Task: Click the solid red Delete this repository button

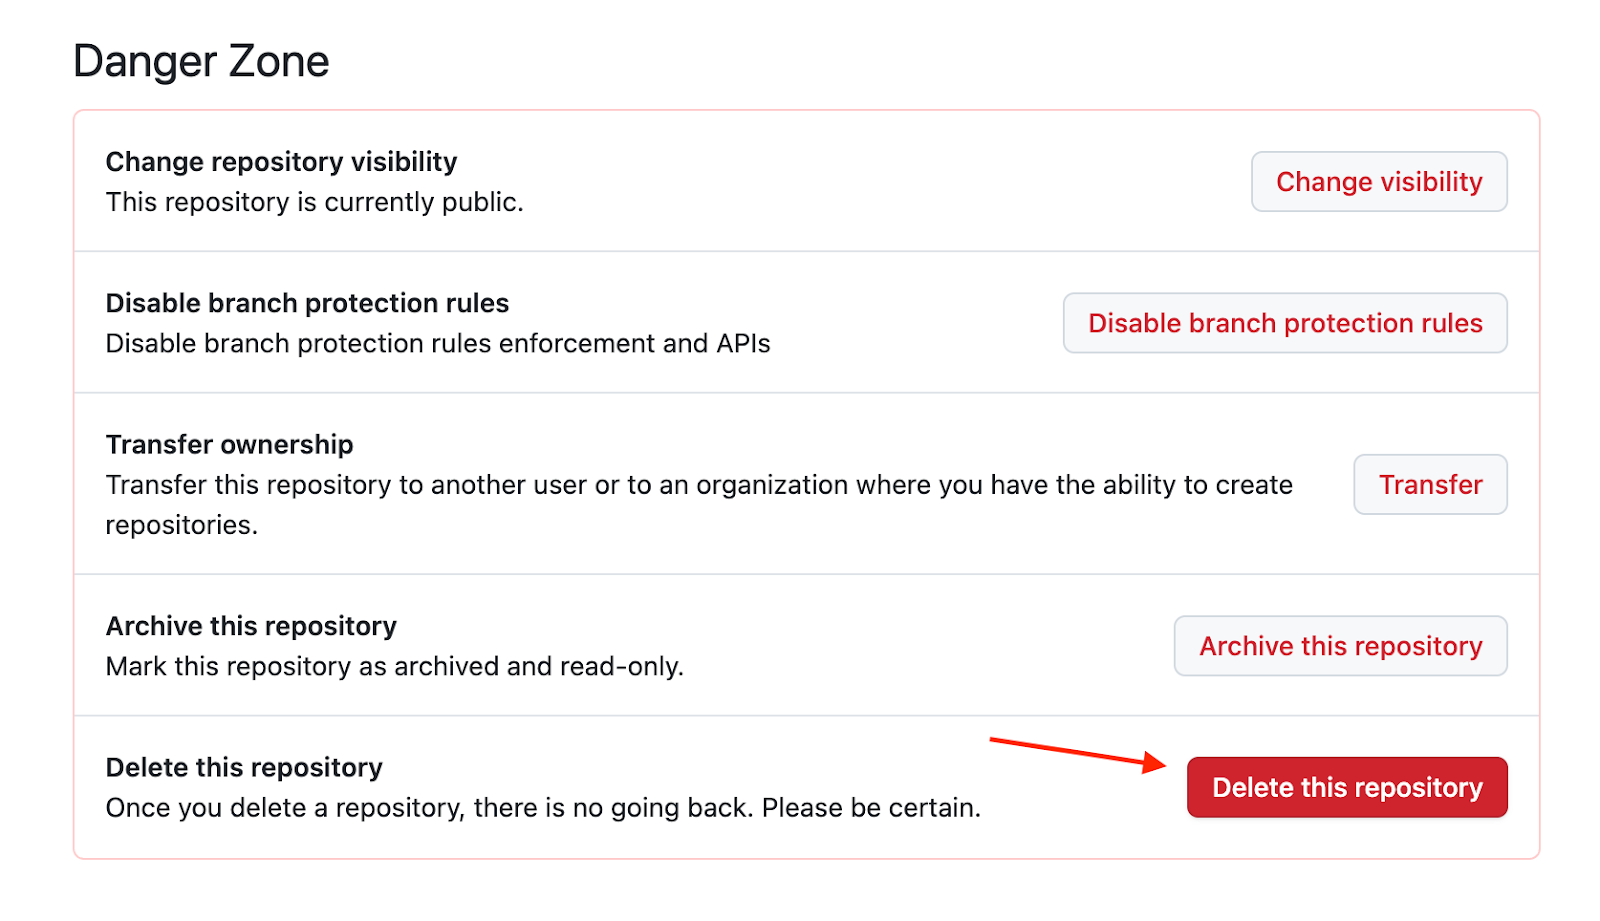Action: [x=1347, y=788]
